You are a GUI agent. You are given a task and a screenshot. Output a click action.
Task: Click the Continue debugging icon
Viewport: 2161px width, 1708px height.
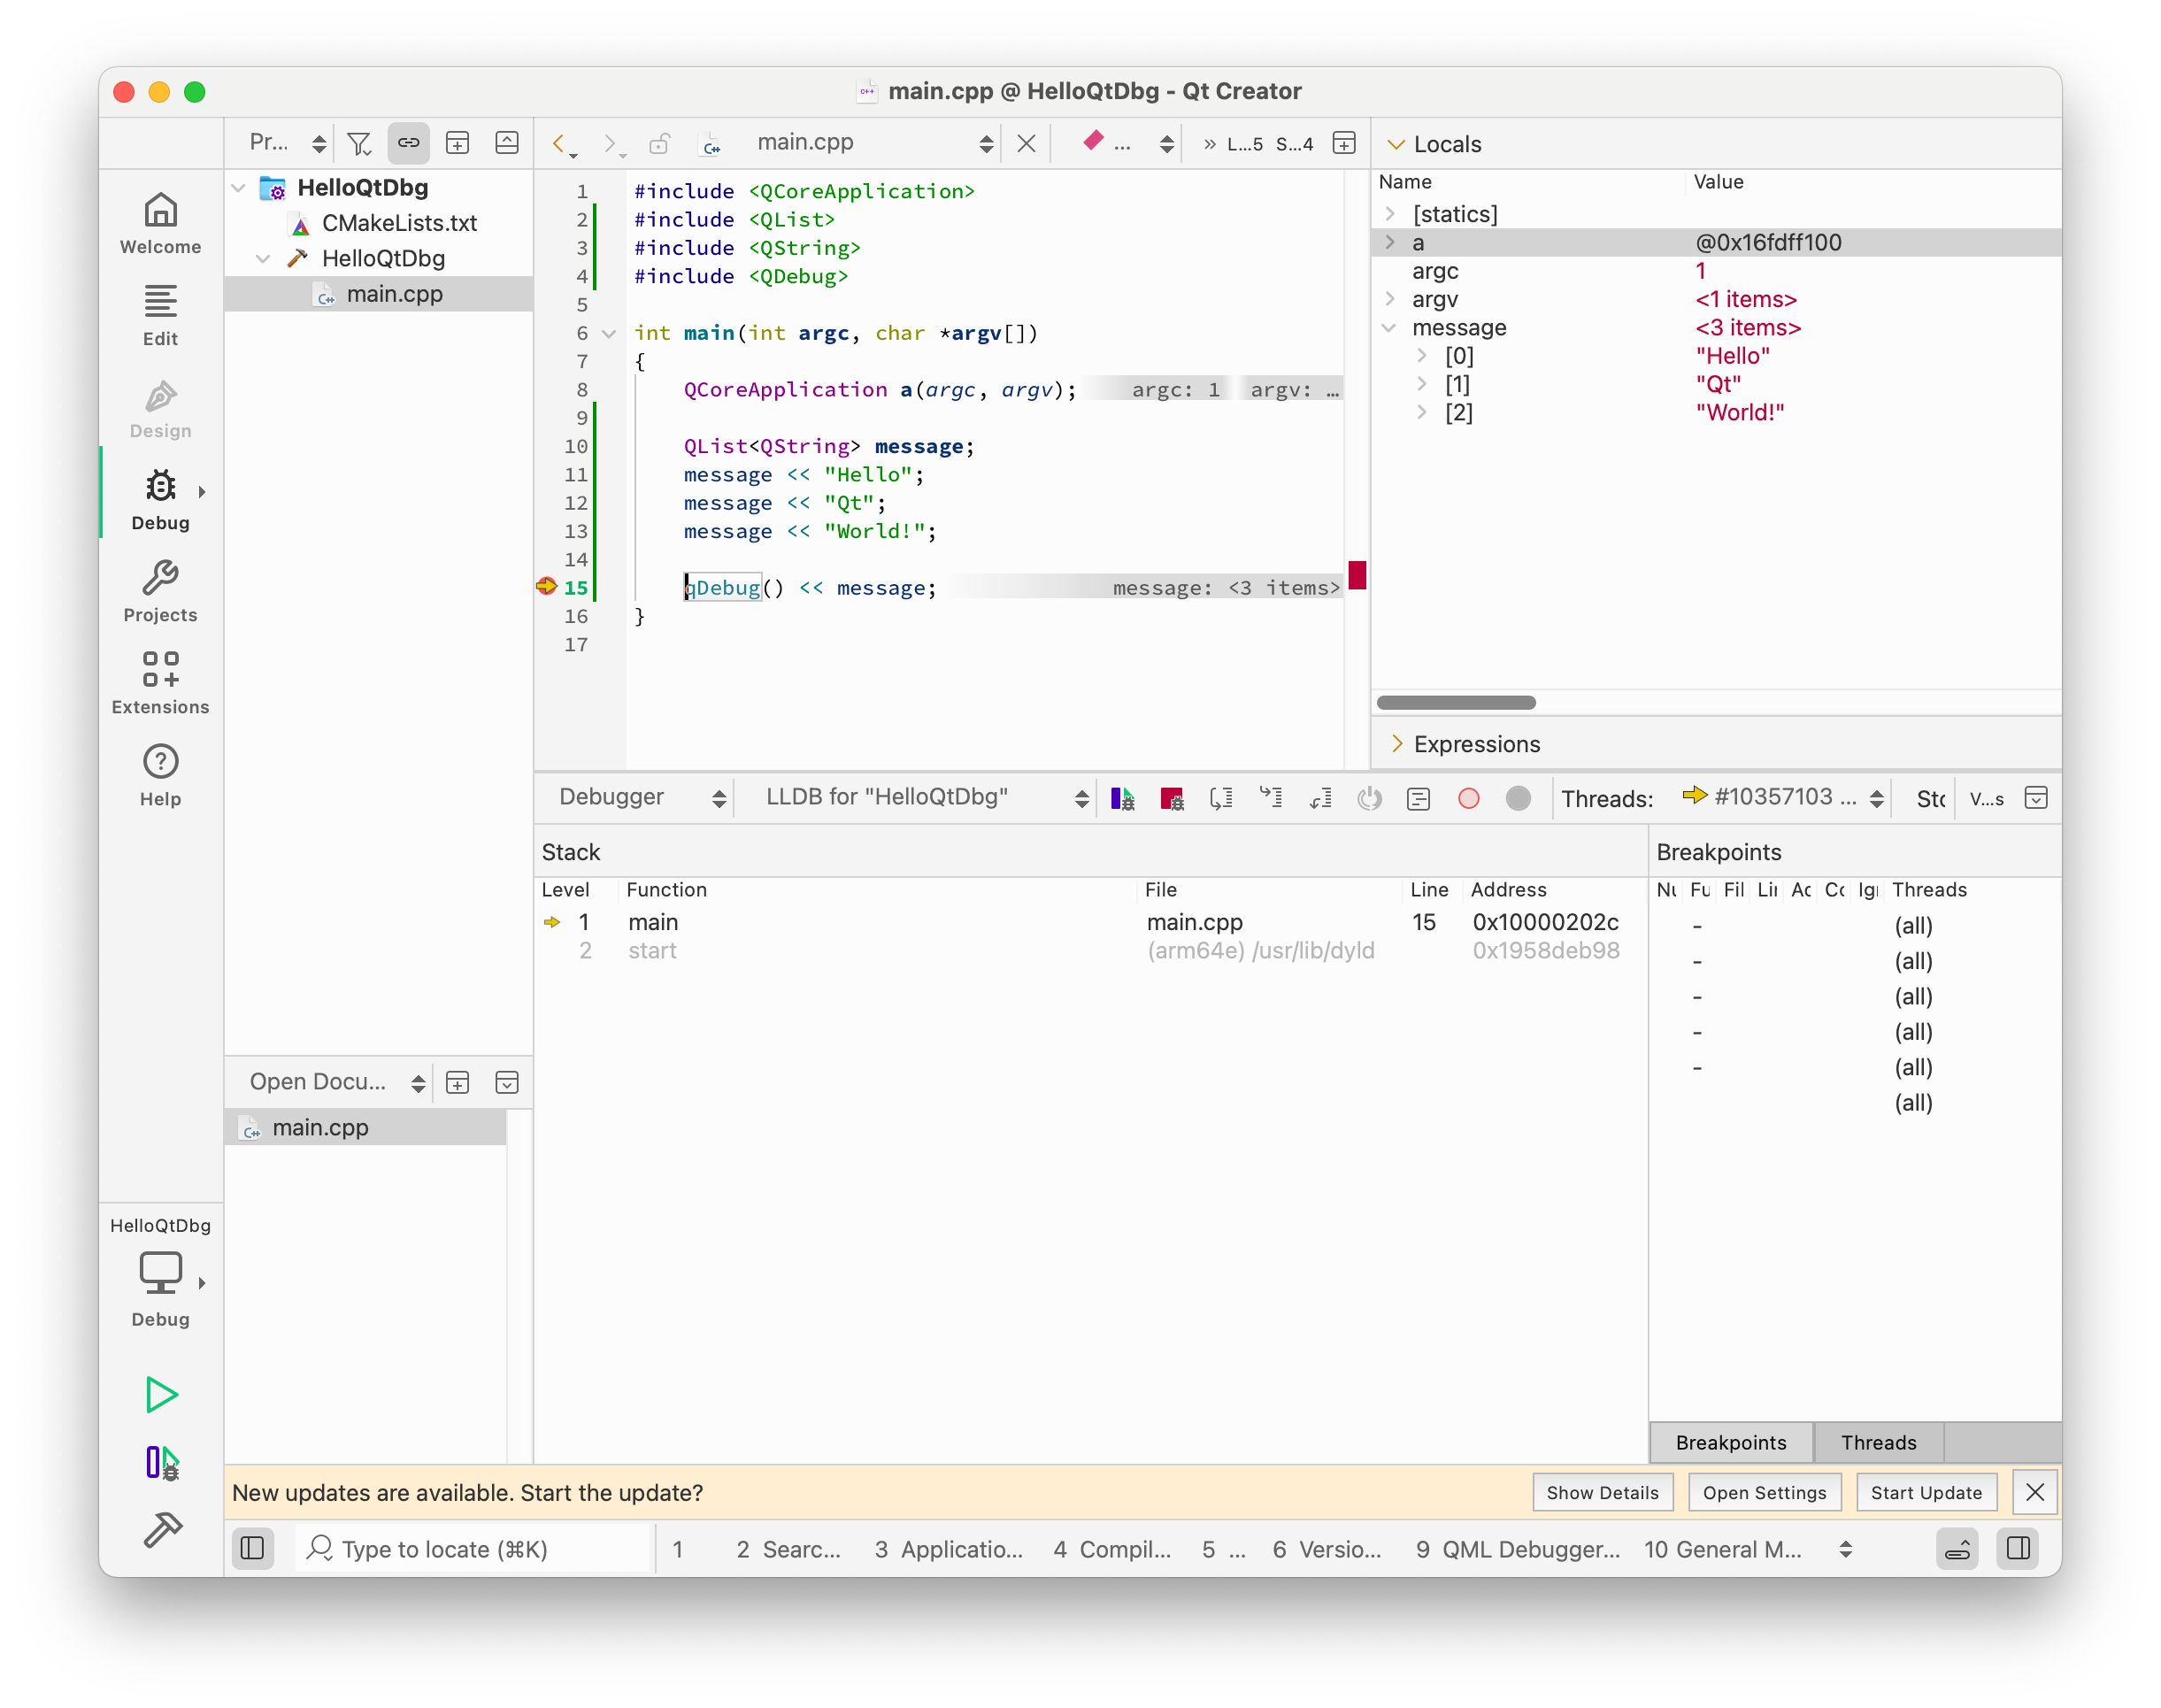point(1122,798)
